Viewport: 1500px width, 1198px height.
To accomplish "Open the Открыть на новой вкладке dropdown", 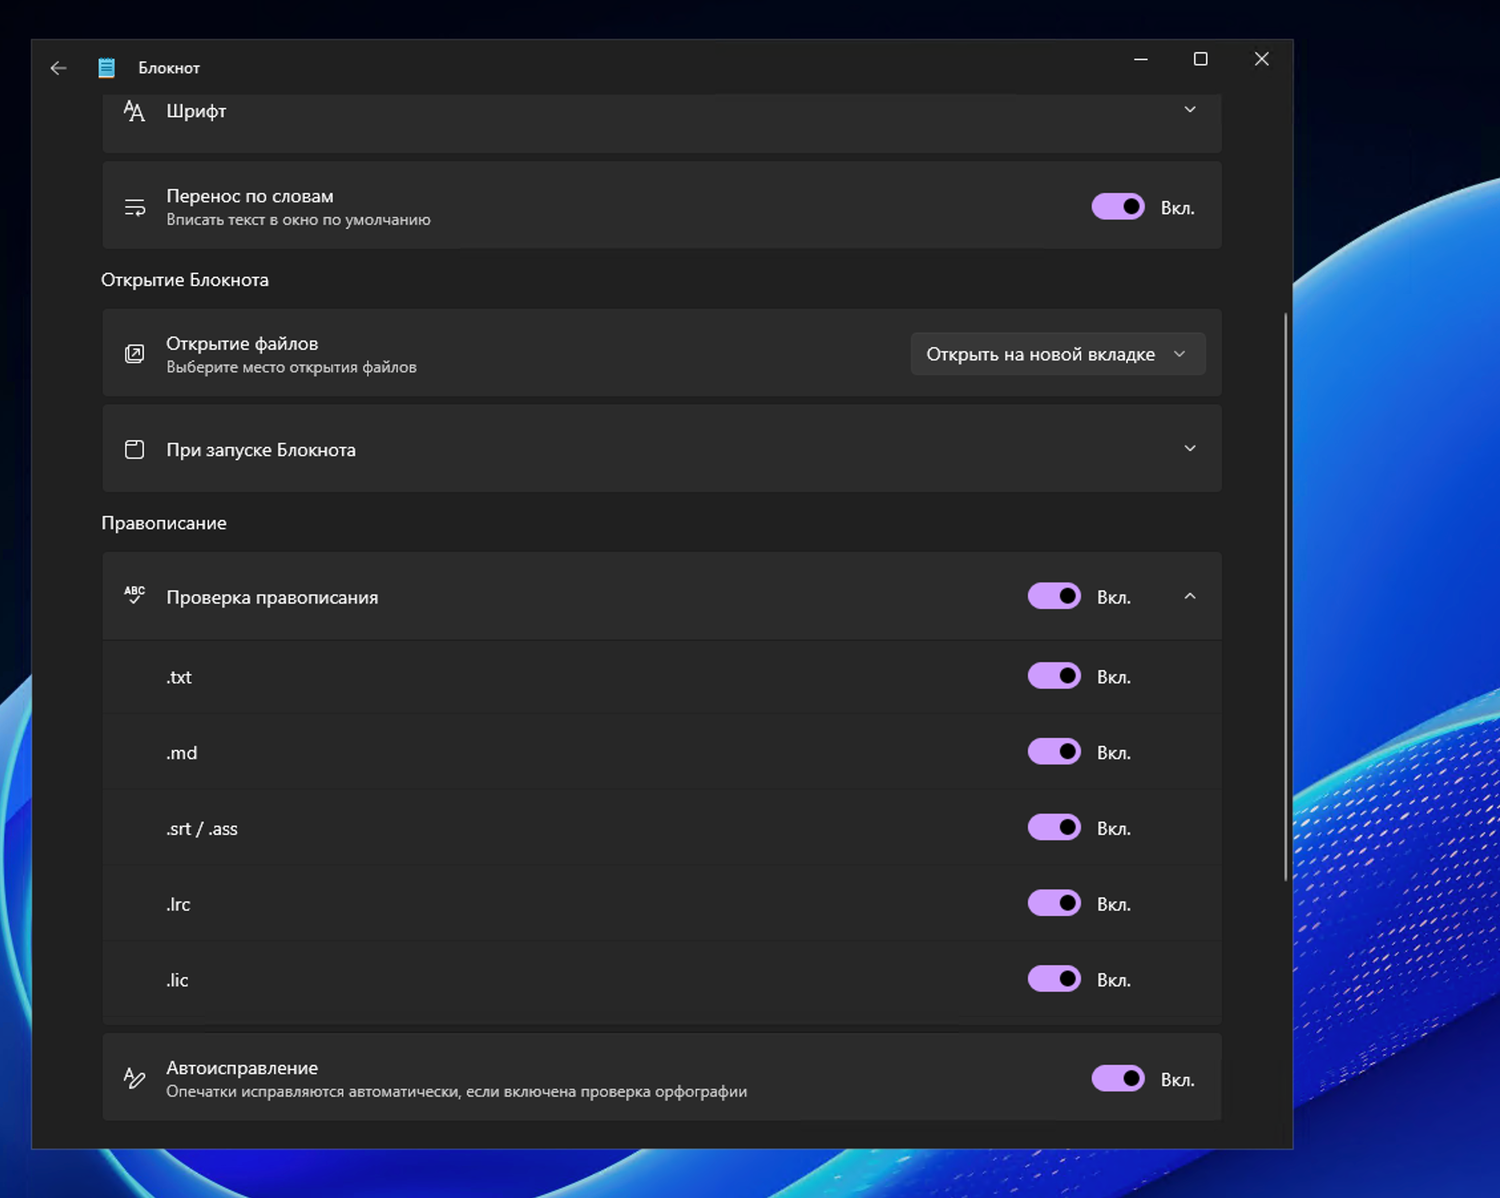I will 1057,354.
